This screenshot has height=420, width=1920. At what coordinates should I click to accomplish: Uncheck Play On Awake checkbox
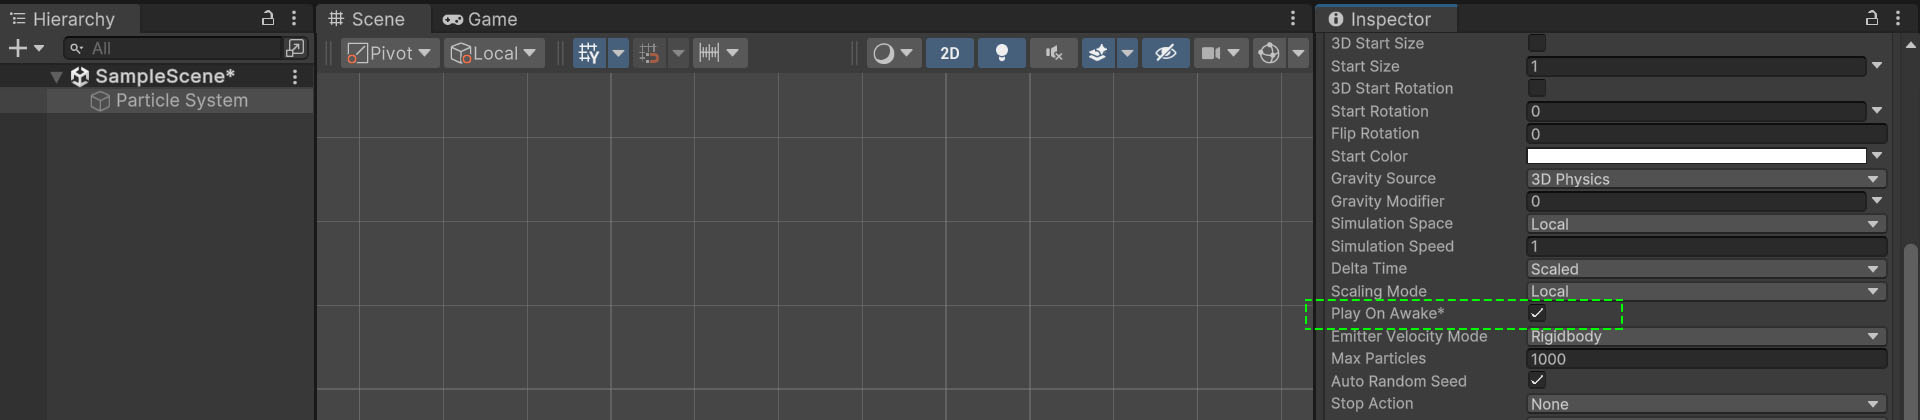1537,313
